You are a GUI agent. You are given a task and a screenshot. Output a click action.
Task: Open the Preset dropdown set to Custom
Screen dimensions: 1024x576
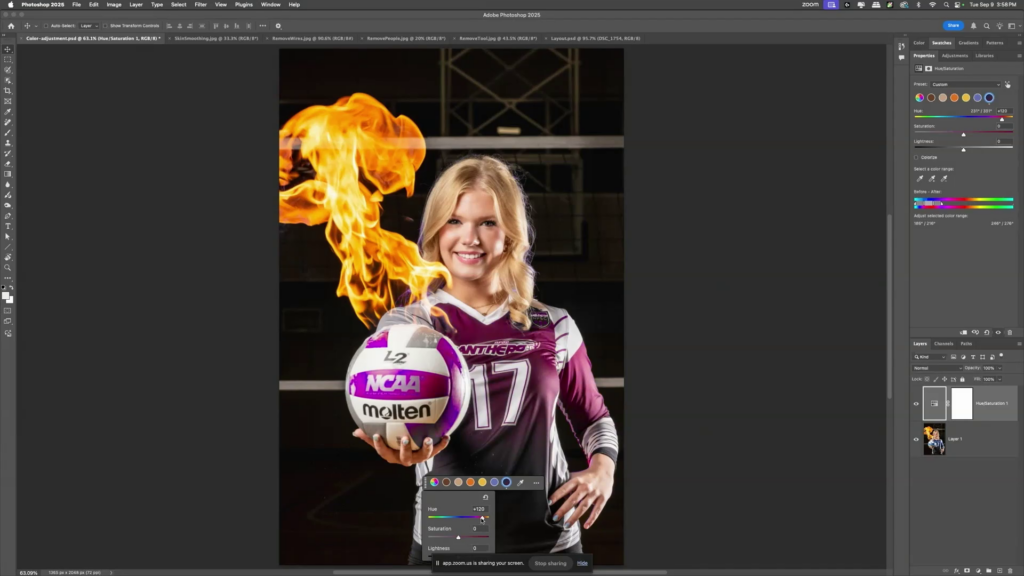click(x=965, y=84)
